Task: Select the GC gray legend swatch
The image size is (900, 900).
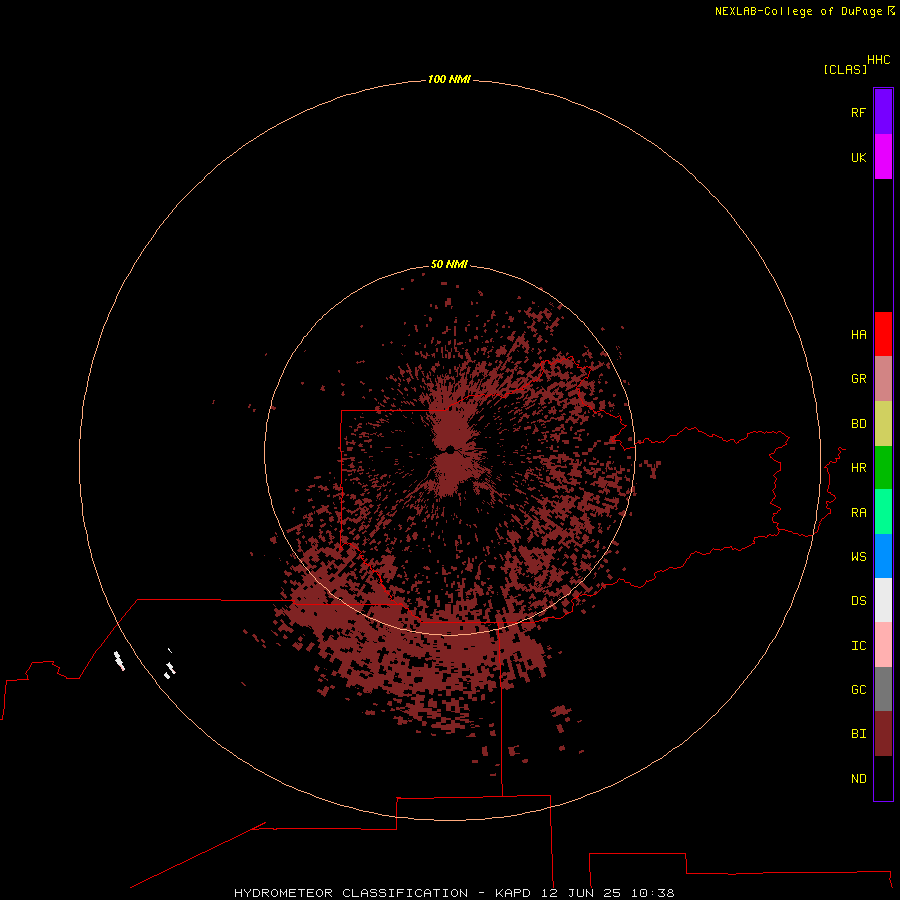Action: point(883,689)
